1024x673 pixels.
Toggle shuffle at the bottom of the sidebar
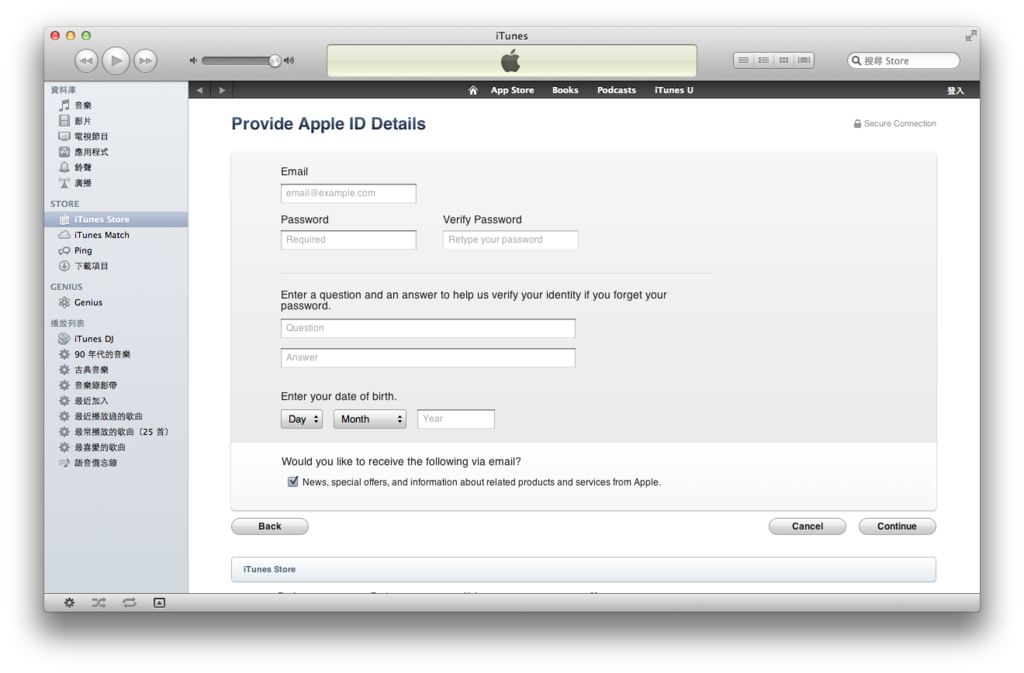point(99,603)
